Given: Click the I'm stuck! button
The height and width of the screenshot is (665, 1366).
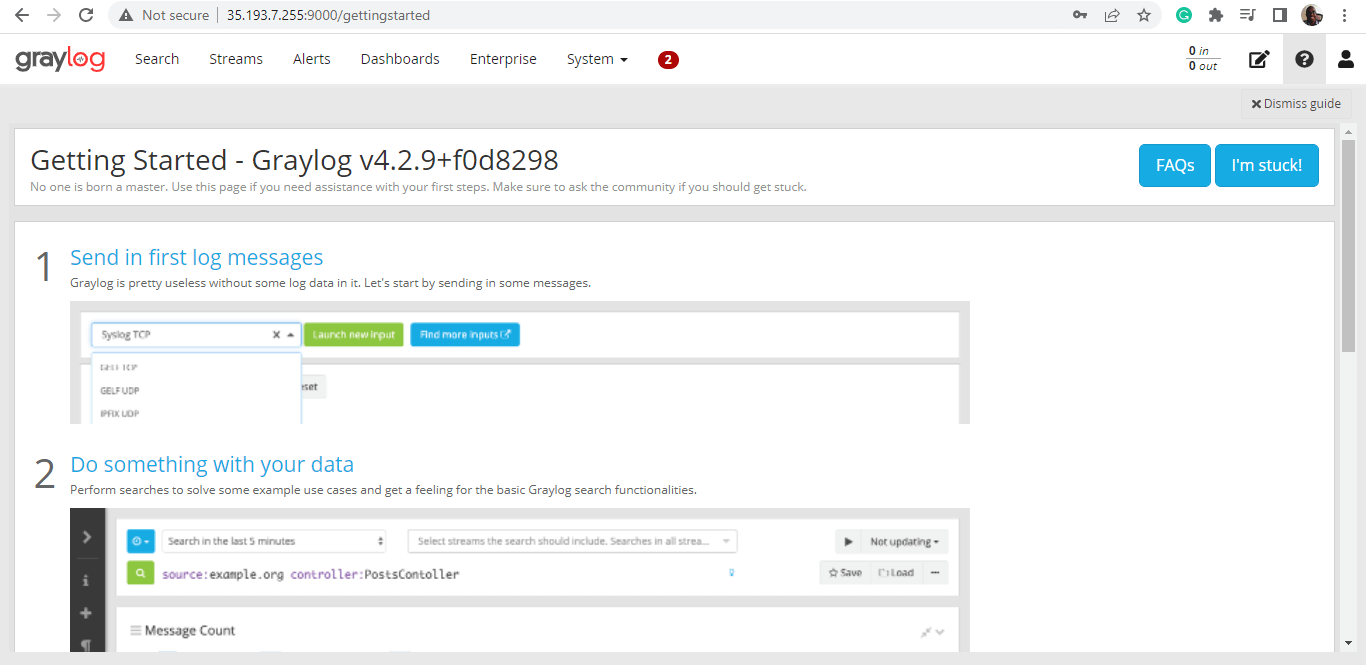Looking at the screenshot, I should (1267, 165).
